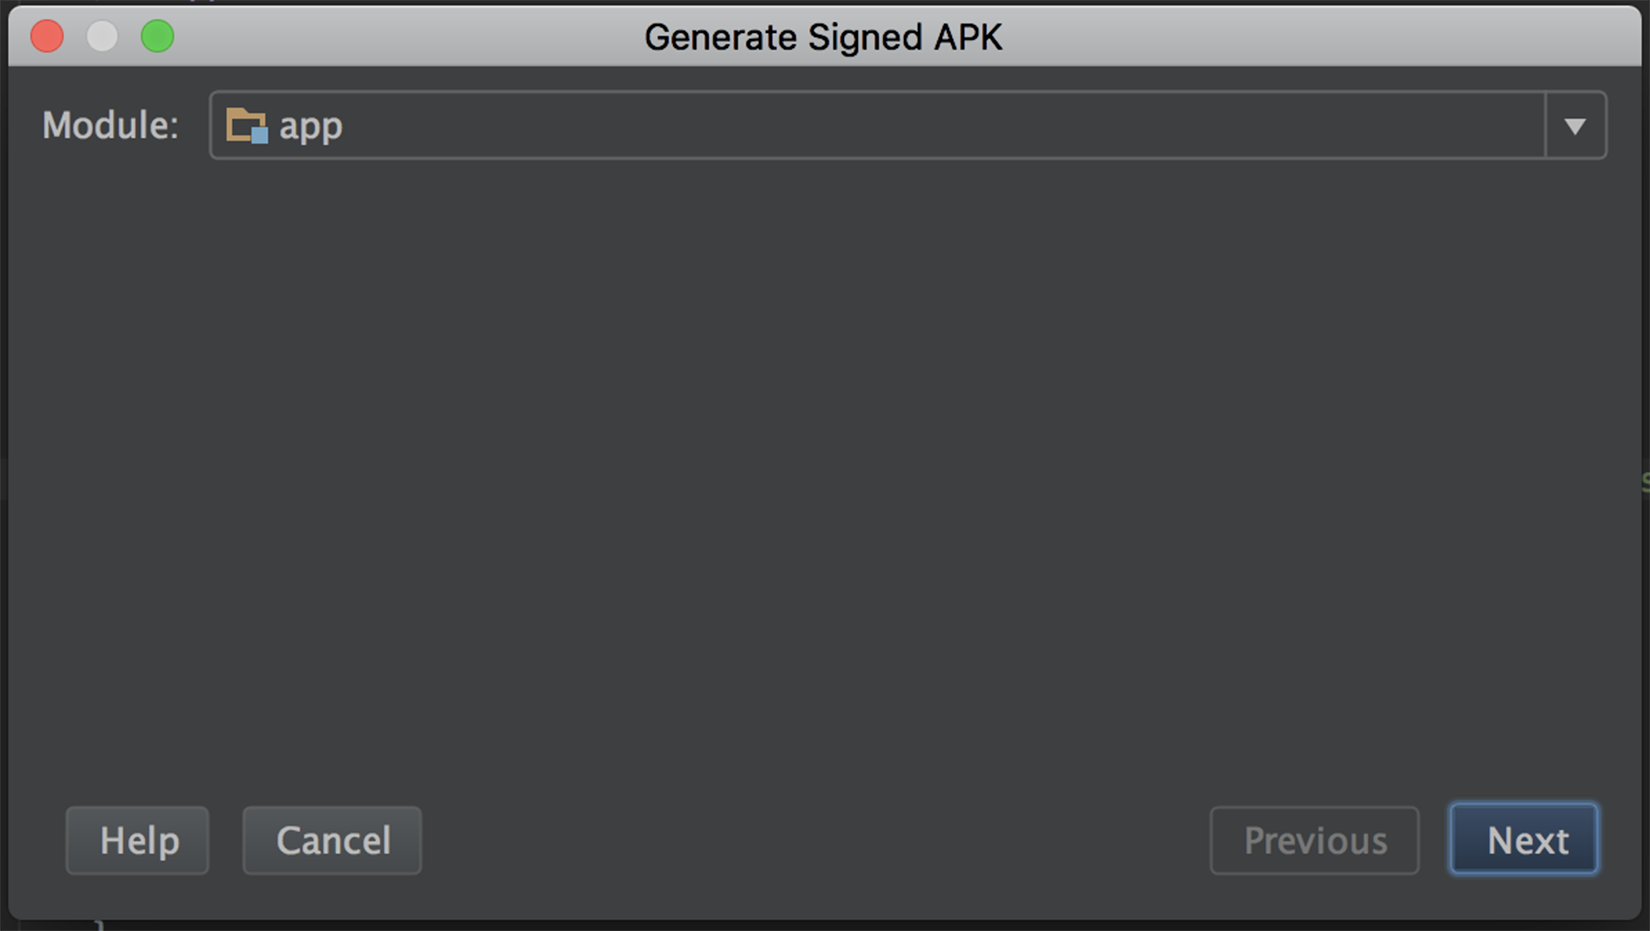Open the Module dropdown arrow
This screenshot has height=931, width=1650.
tap(1575, 126)
